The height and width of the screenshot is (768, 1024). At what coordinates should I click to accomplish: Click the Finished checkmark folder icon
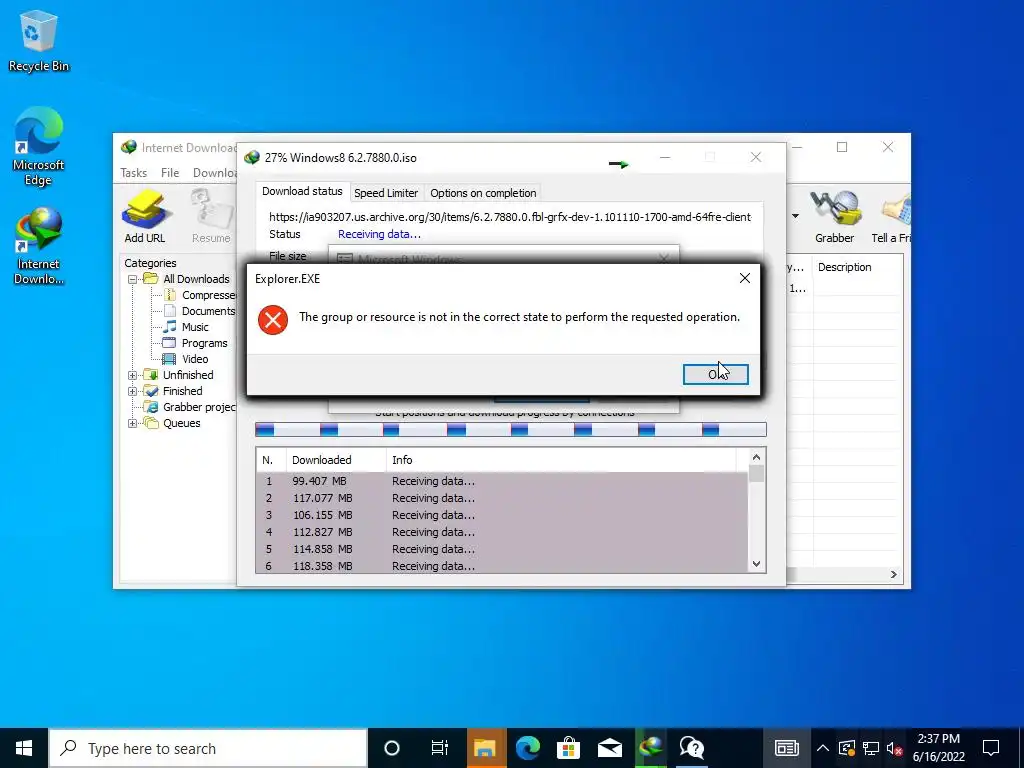click(151, 391)
